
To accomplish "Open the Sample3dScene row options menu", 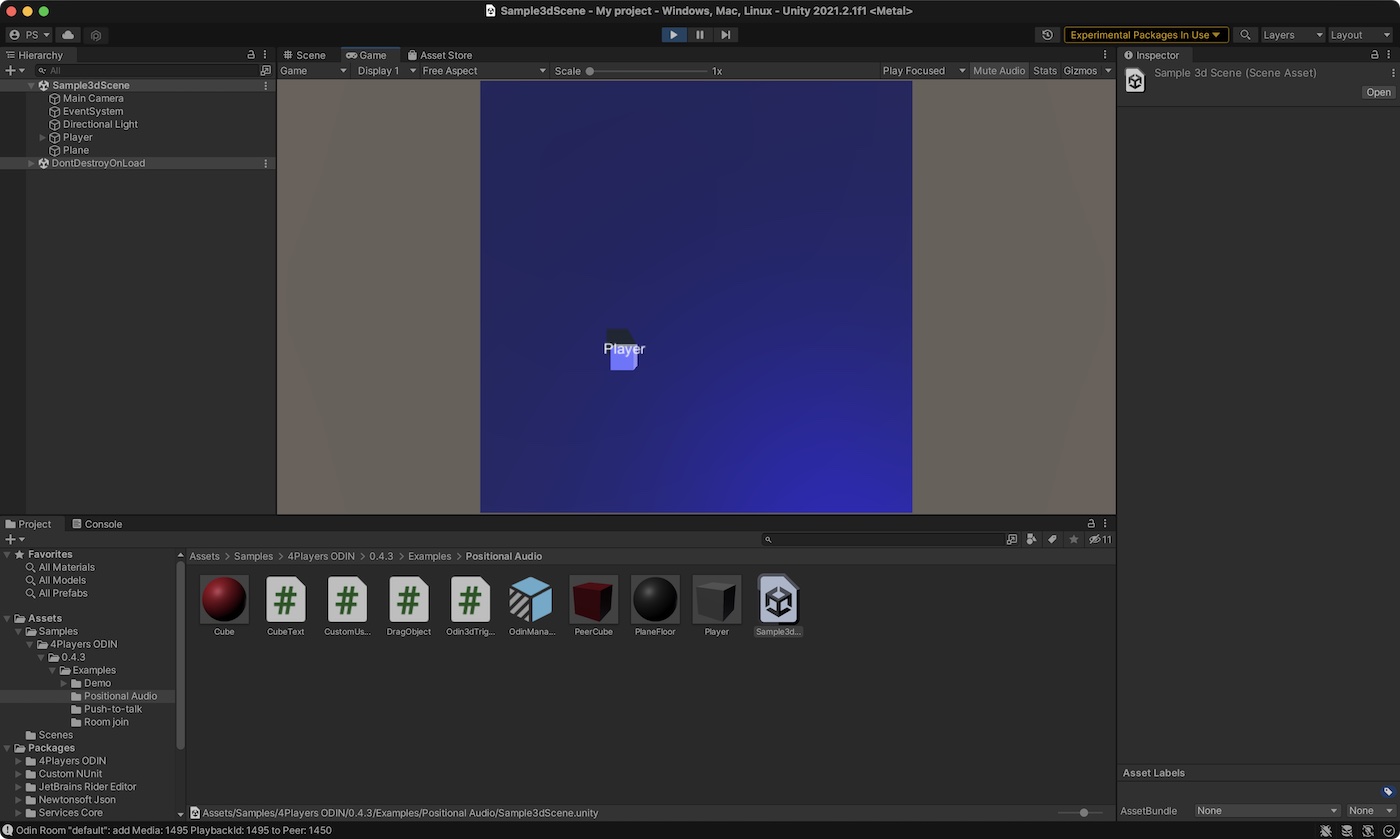I will 265,85.
